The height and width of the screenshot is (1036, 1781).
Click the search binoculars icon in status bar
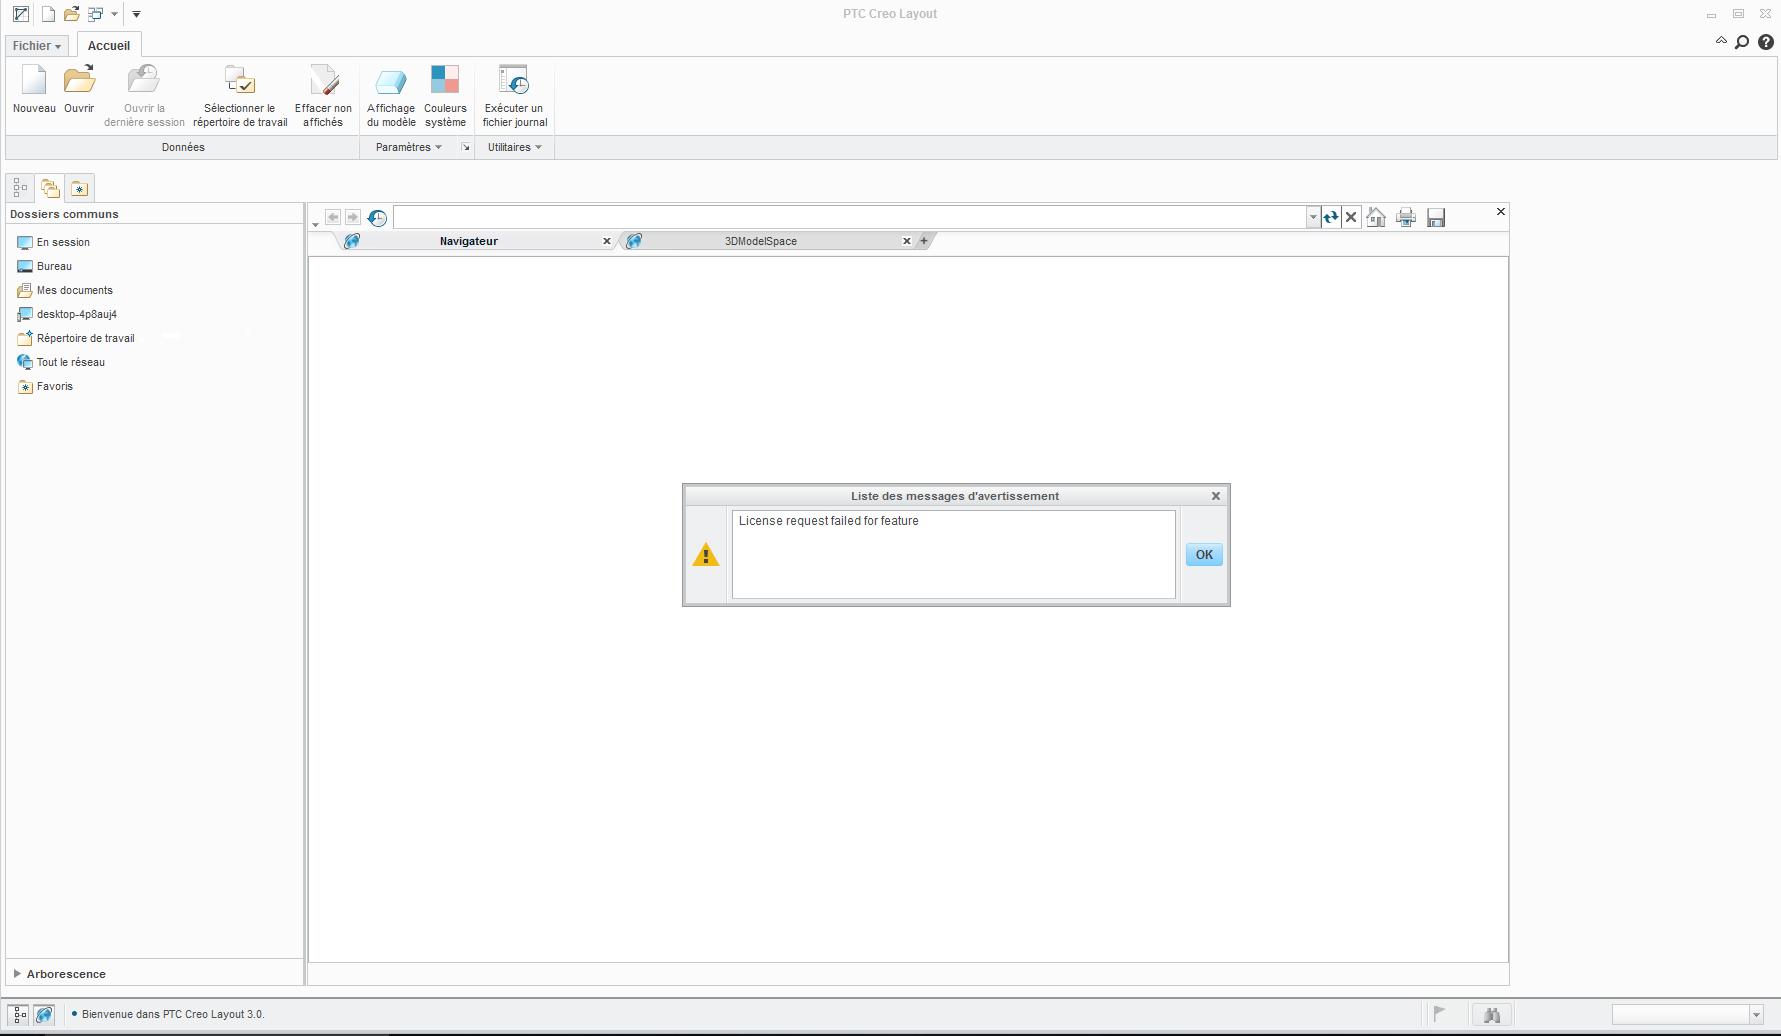tap(1492, 1014)
